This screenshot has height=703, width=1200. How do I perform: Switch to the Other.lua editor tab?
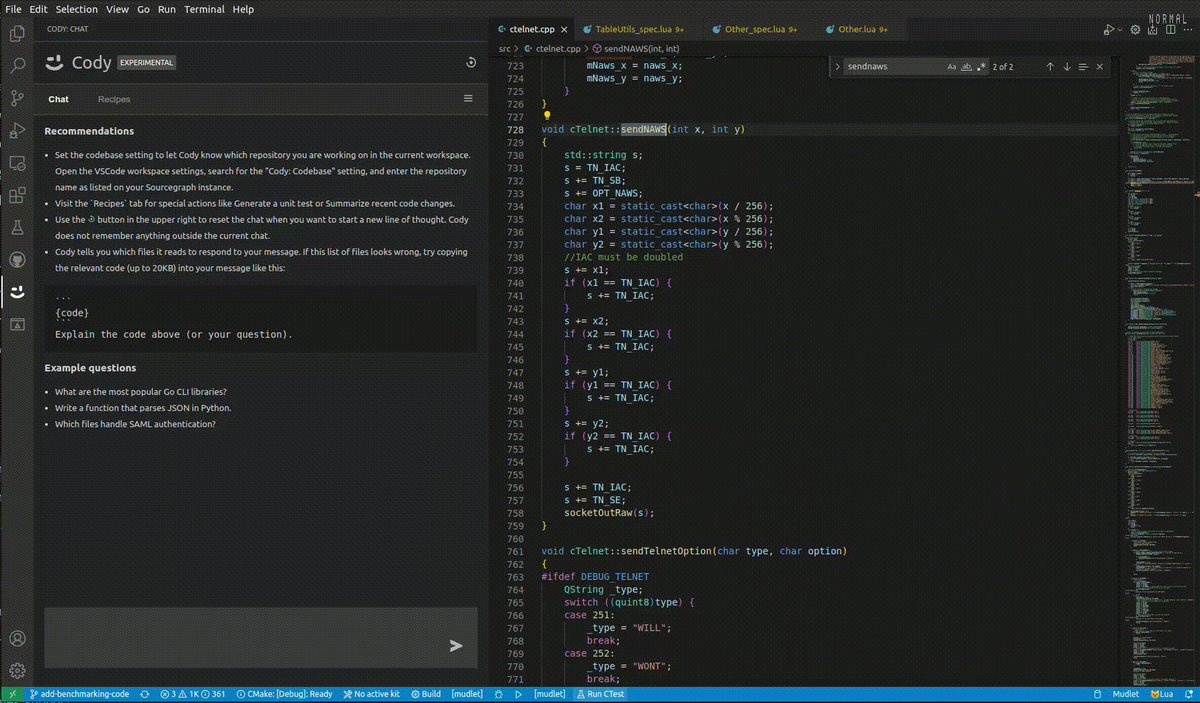(860, 30)
